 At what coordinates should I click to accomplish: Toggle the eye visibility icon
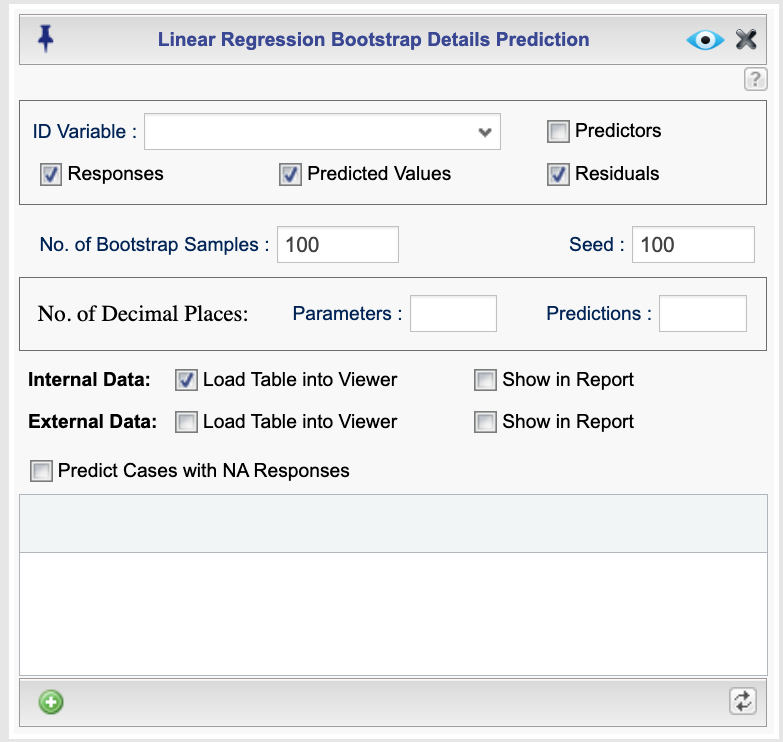pos(705,40)
